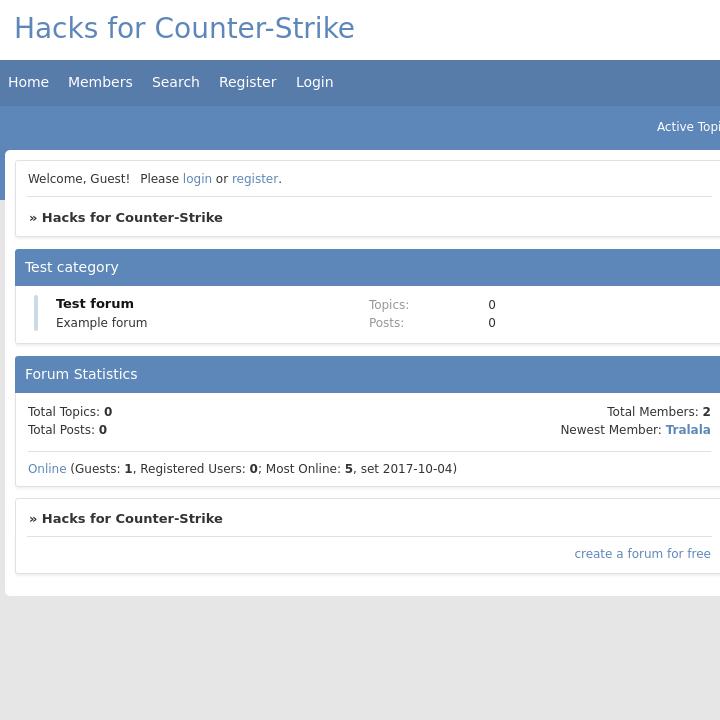Click the Forum Statistics section header

coord(81,374)
